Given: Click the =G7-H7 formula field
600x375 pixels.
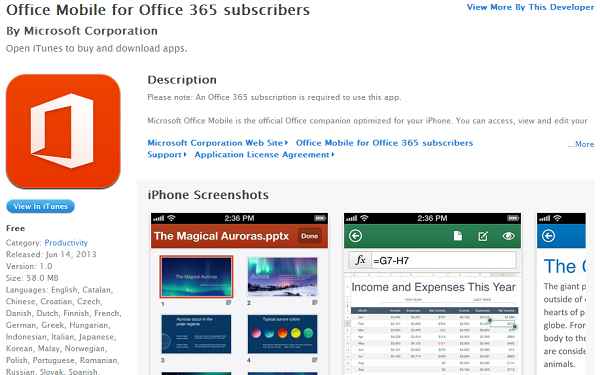Looking at the screenshot, I should [444, 261].
